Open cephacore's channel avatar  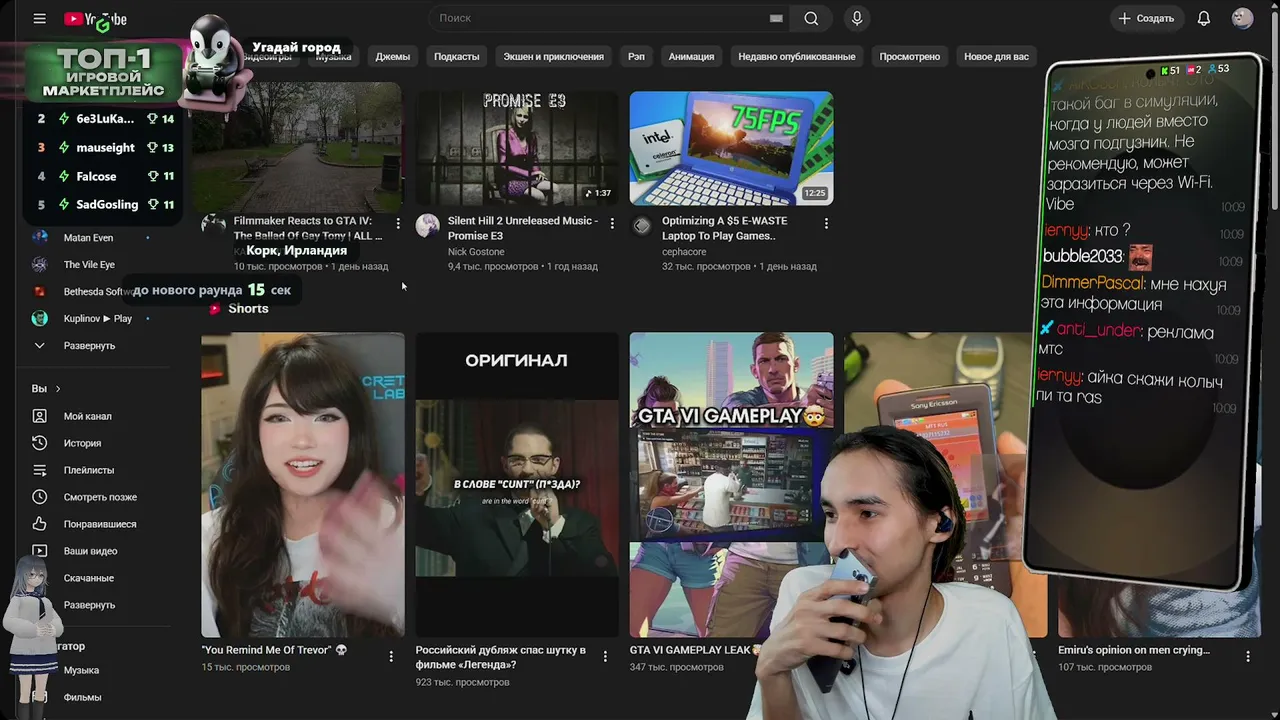pos(641,225)
